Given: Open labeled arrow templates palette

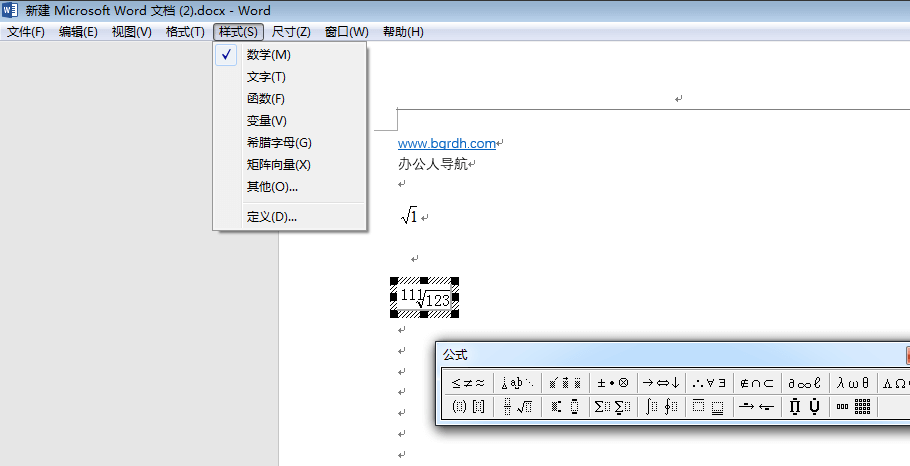Looking at the screenshot, I should pos(757,407).
